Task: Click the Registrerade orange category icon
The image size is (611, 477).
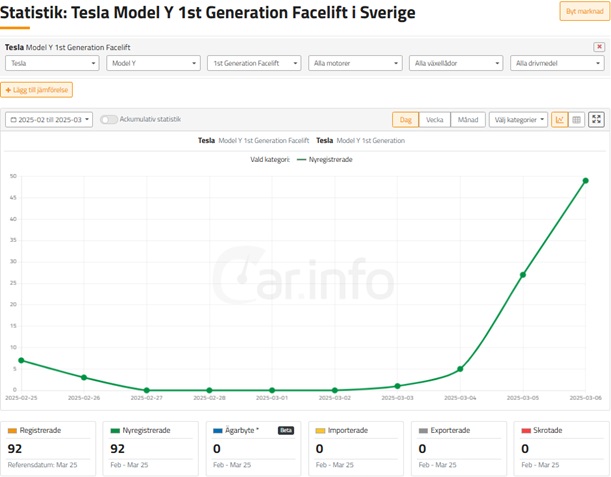Action: (x=13, y=431)
